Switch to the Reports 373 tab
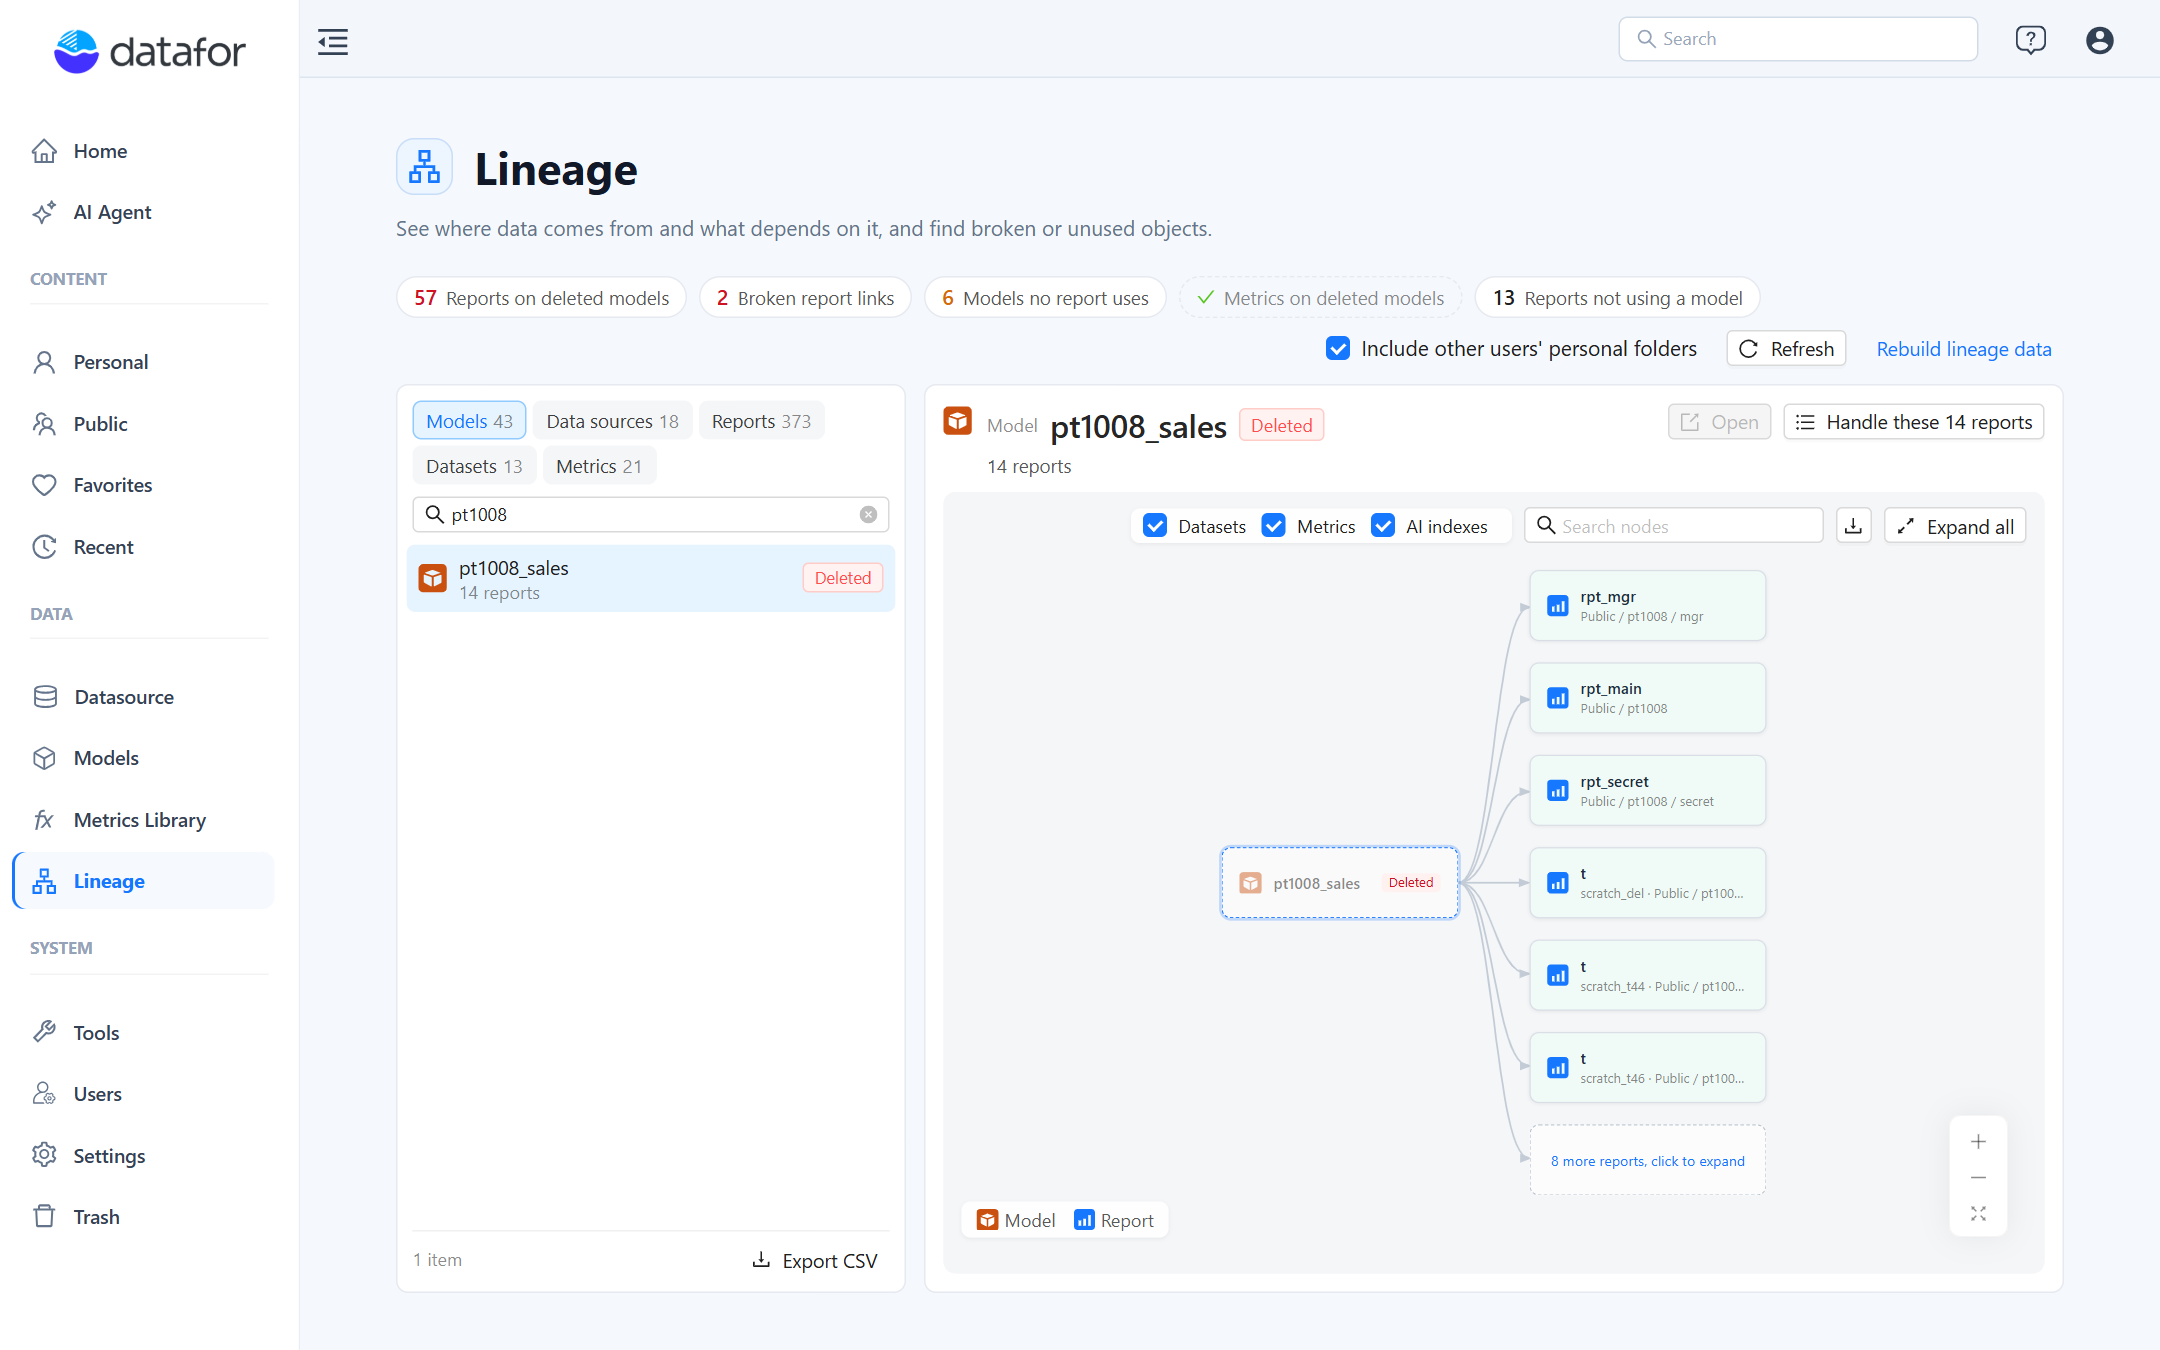The height and width of the screenshot is (1350, 2160). (x=761, y=421)
